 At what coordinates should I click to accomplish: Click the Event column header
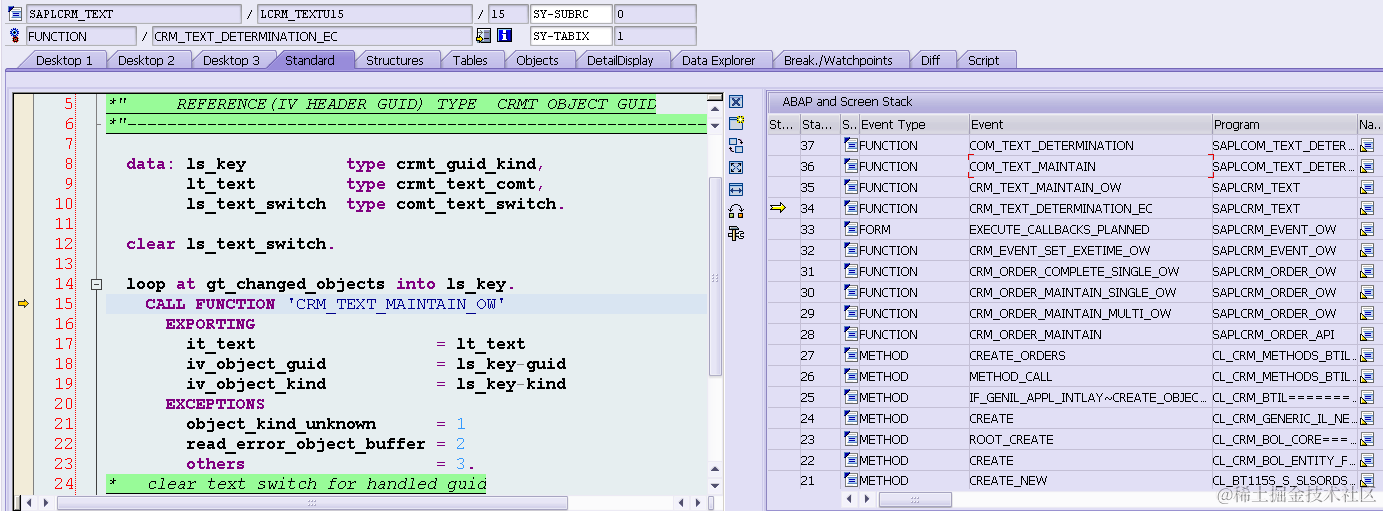[1089, 125]
